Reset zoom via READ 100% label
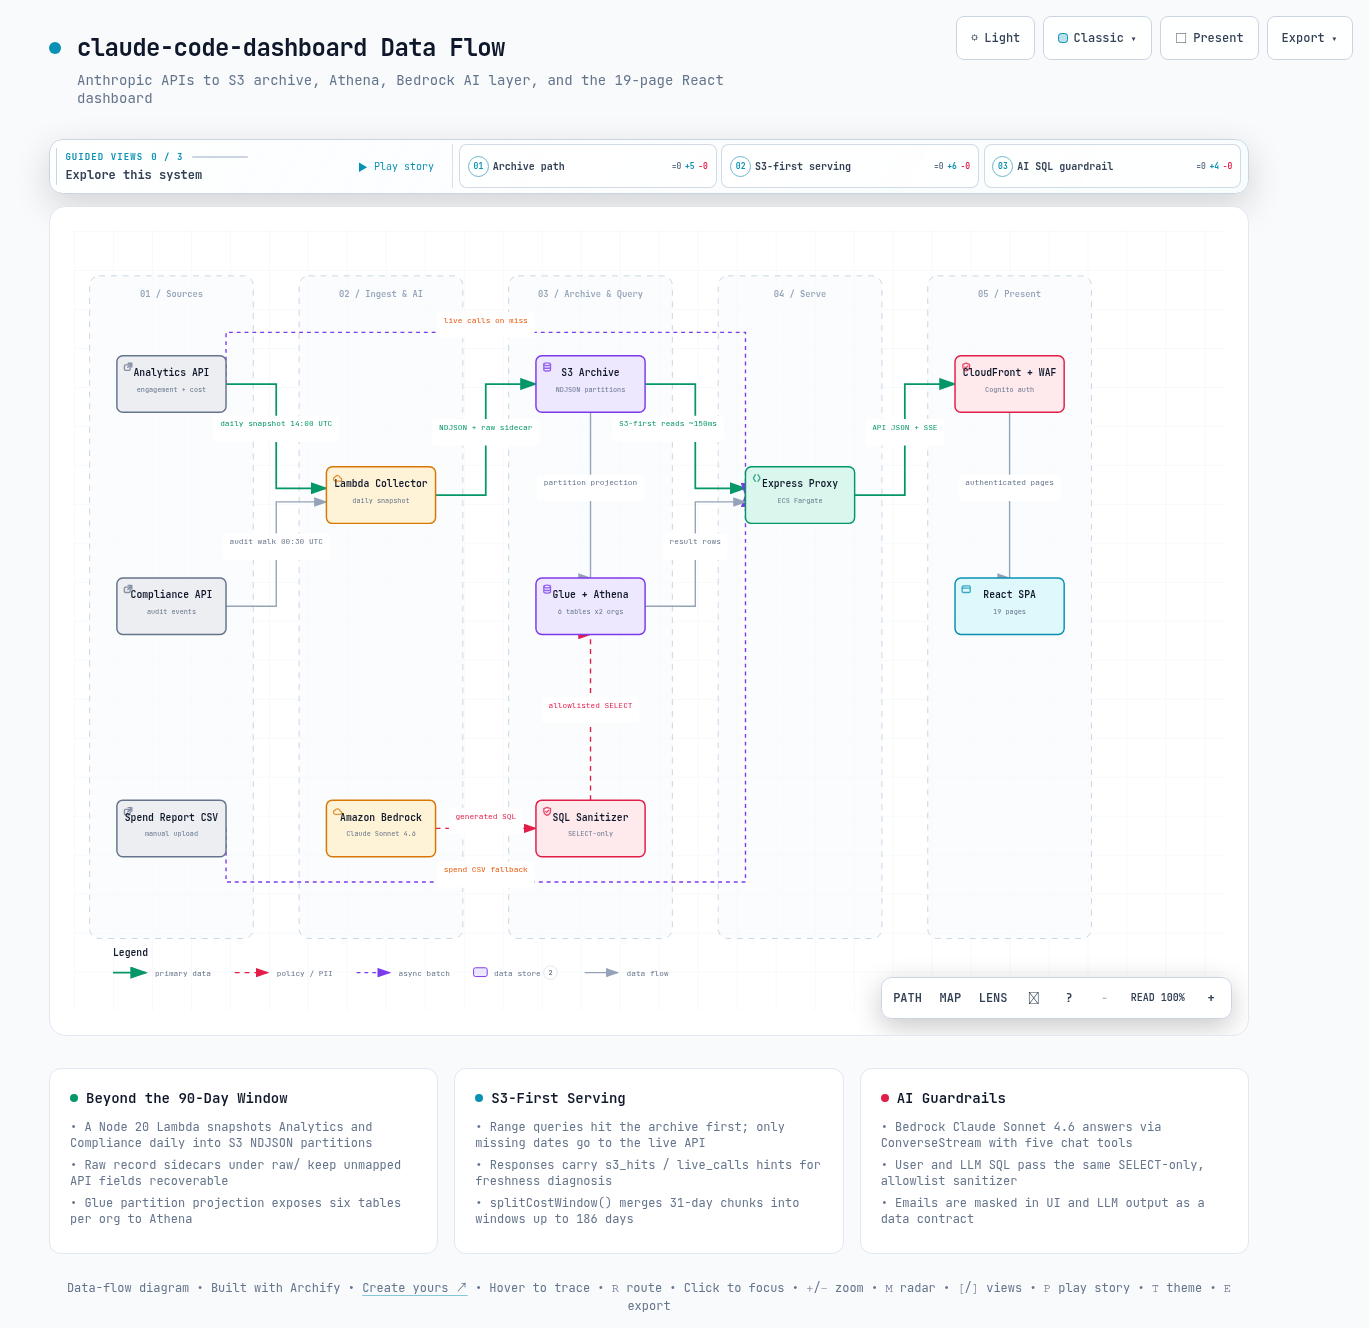The height and width of the screenshot is (1328, 1369). tap(1158, 998)
